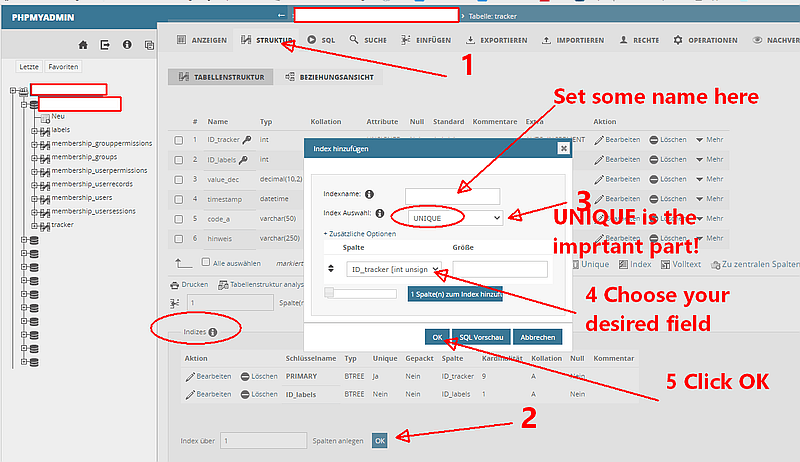Check the code_a row checkbox
Viewport: 800px width, 462px height.
click(x=179, y=219)
